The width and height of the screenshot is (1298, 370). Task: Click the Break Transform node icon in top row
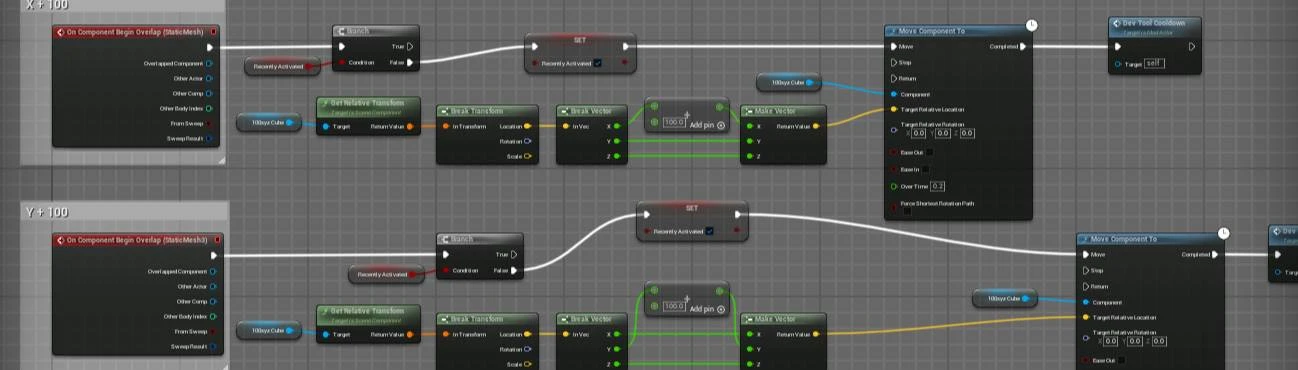(x=445, y=111)
